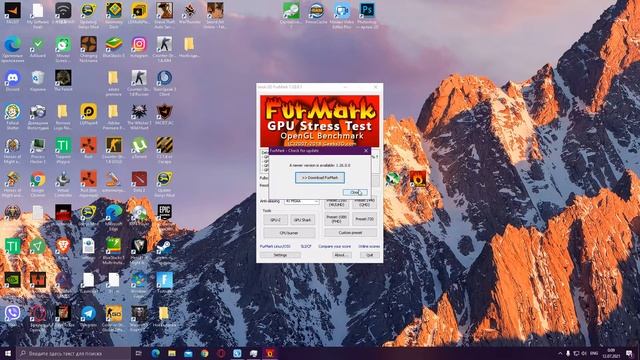Viewport: 640px width, 360px height.
Task: Run the Preset:720 benchmark
Action: 364,220
